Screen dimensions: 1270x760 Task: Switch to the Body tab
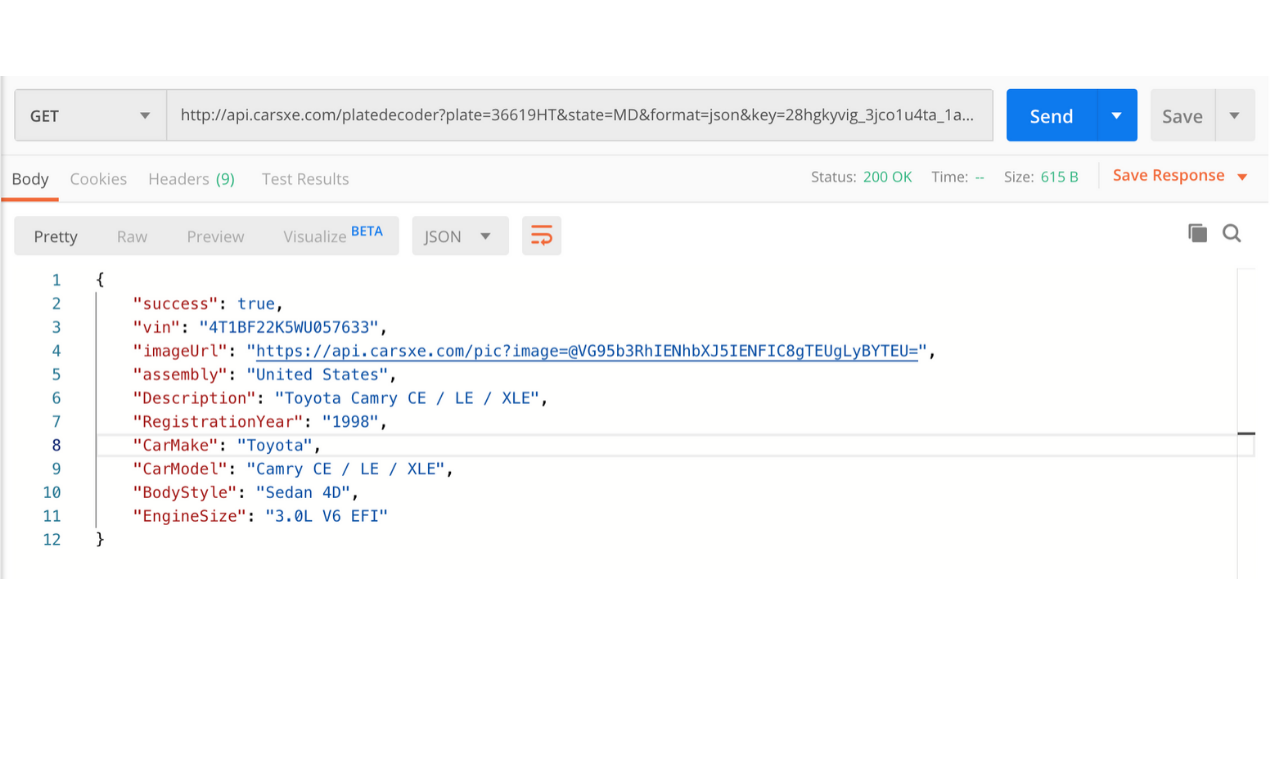30,179
